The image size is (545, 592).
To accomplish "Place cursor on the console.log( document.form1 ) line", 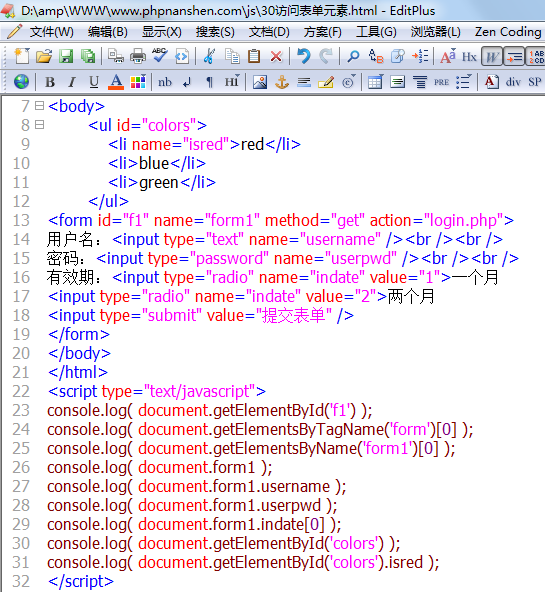I will coord(160,467).
